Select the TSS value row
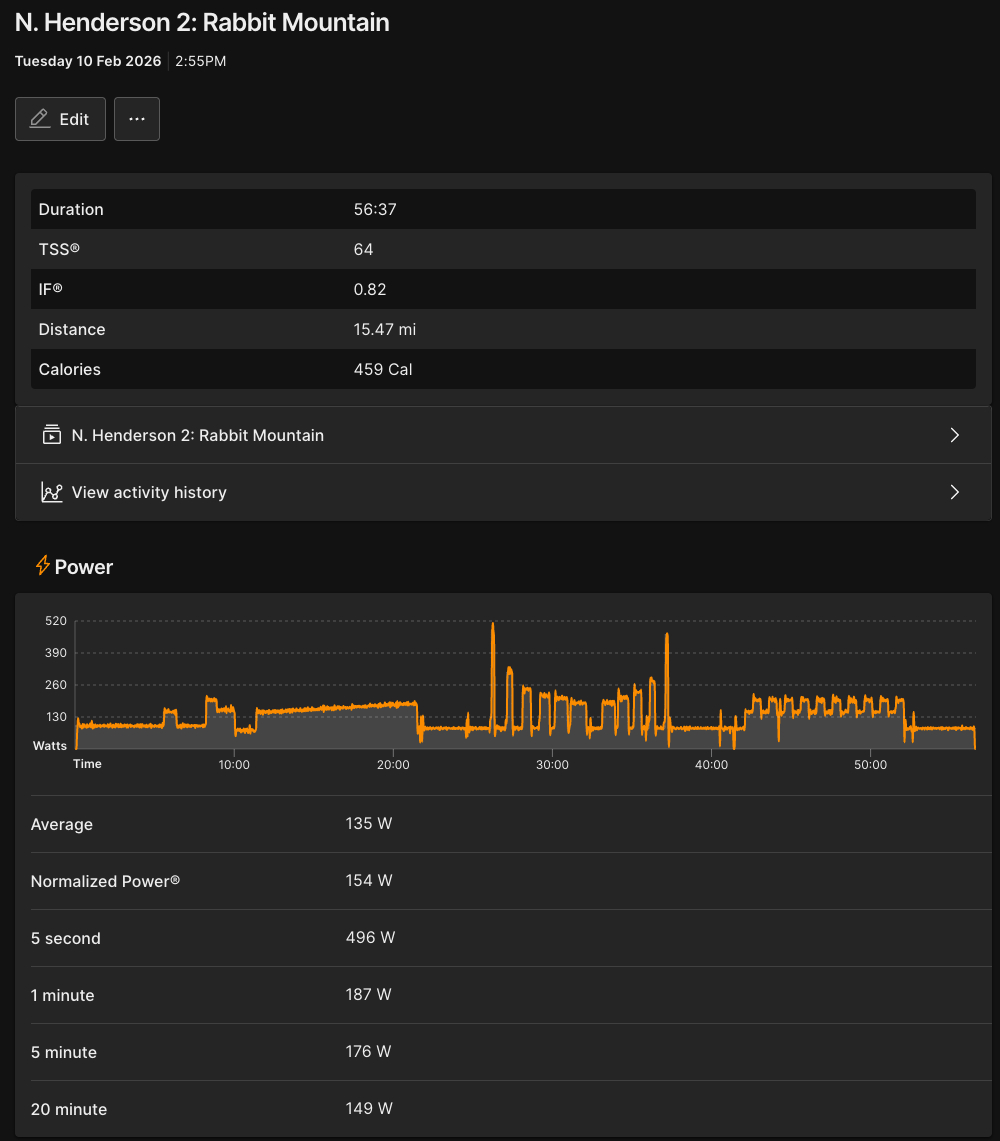Screen dimensions: 1000x1141 pos(503,249)
